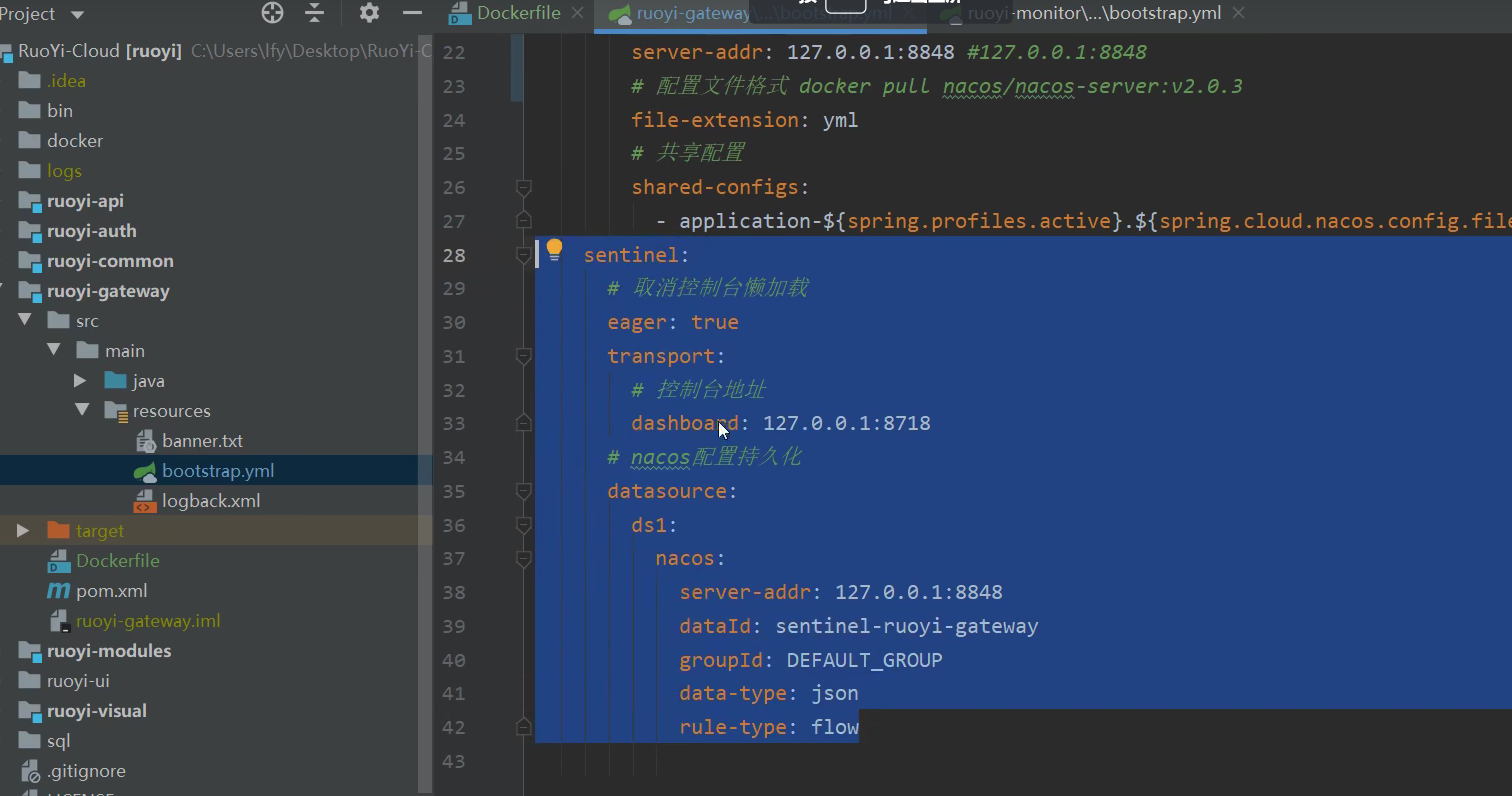Select the bin folder
Image resolution: width=1512 pixels, height=796 pixels.
tap(60, 111)
